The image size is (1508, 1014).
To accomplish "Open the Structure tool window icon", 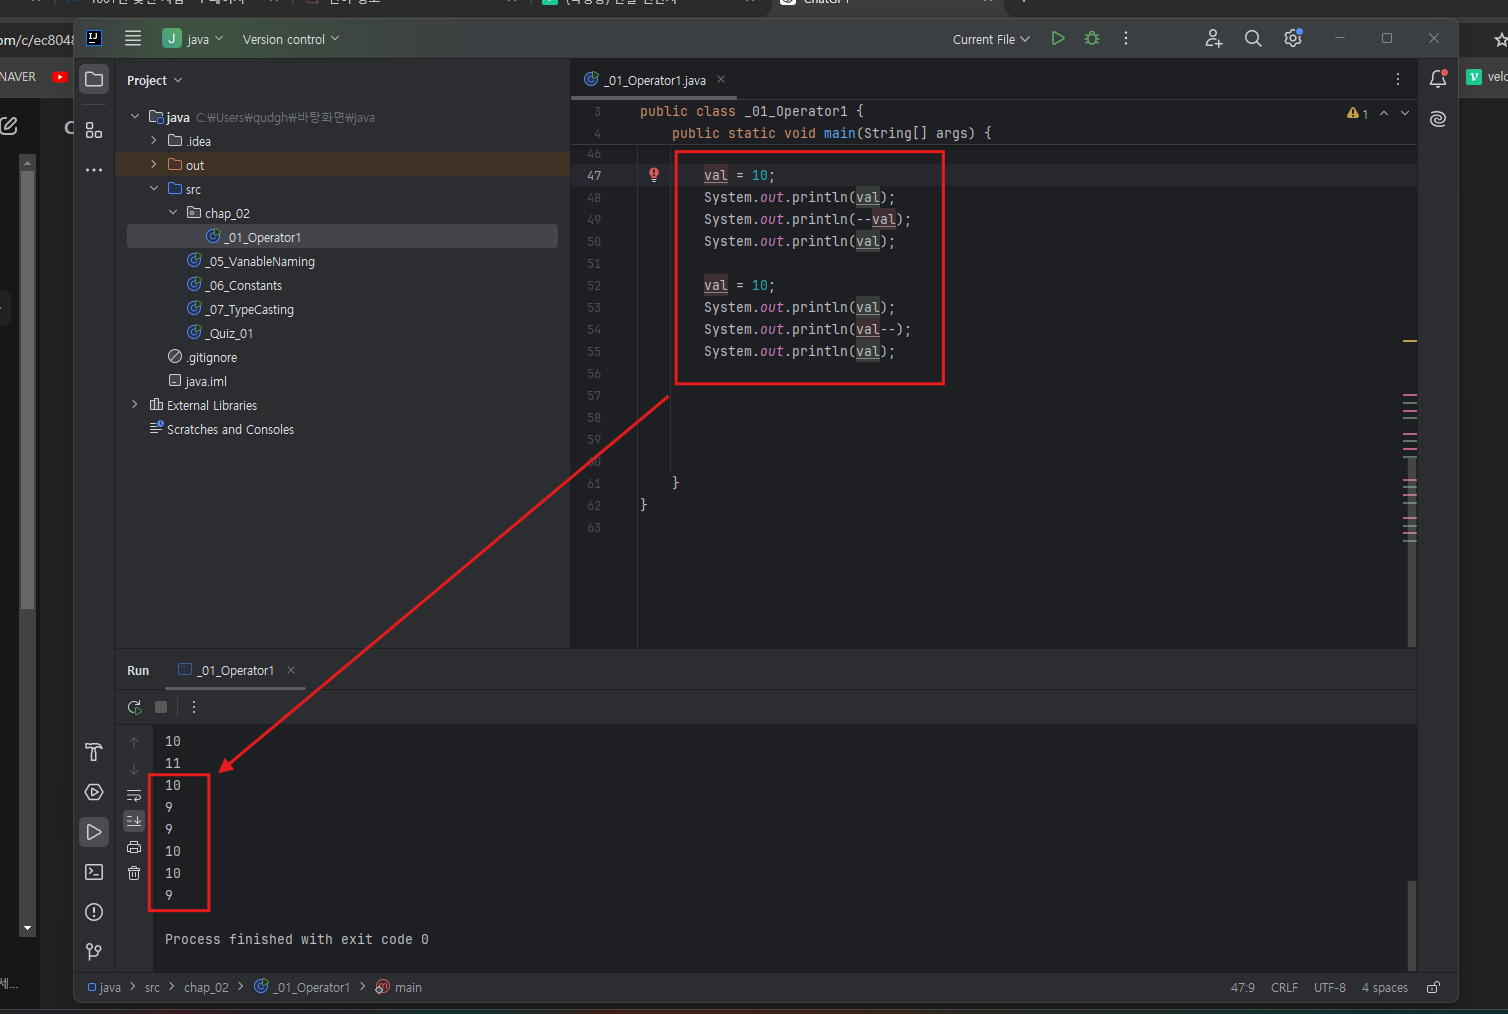I will tap(94, 130).
